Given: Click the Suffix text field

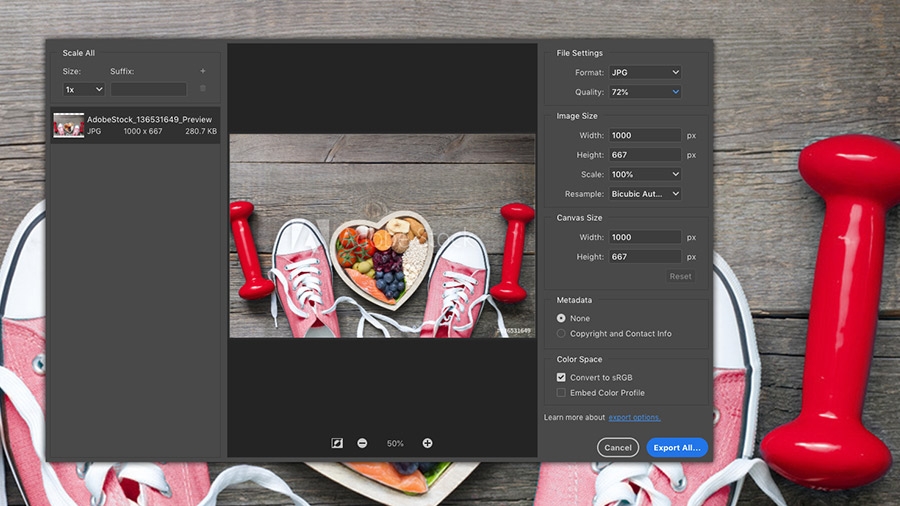Looking at the screenshot, I should click(x=148, y=89).
